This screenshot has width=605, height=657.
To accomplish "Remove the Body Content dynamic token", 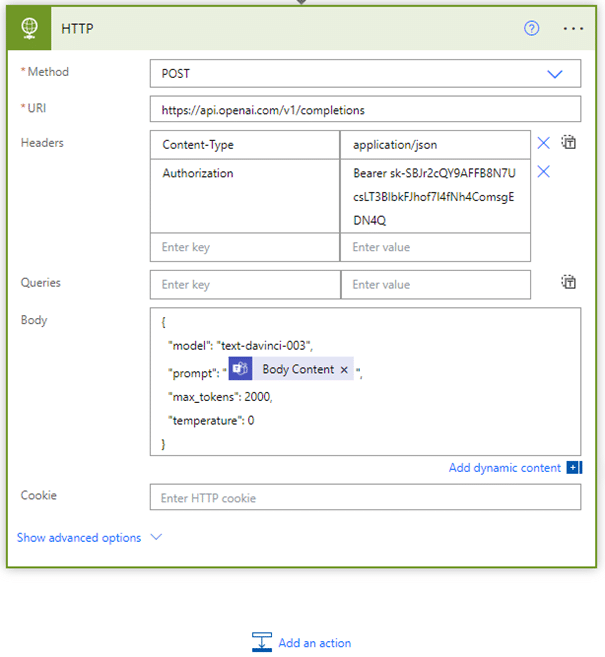I will pos(344,370).
